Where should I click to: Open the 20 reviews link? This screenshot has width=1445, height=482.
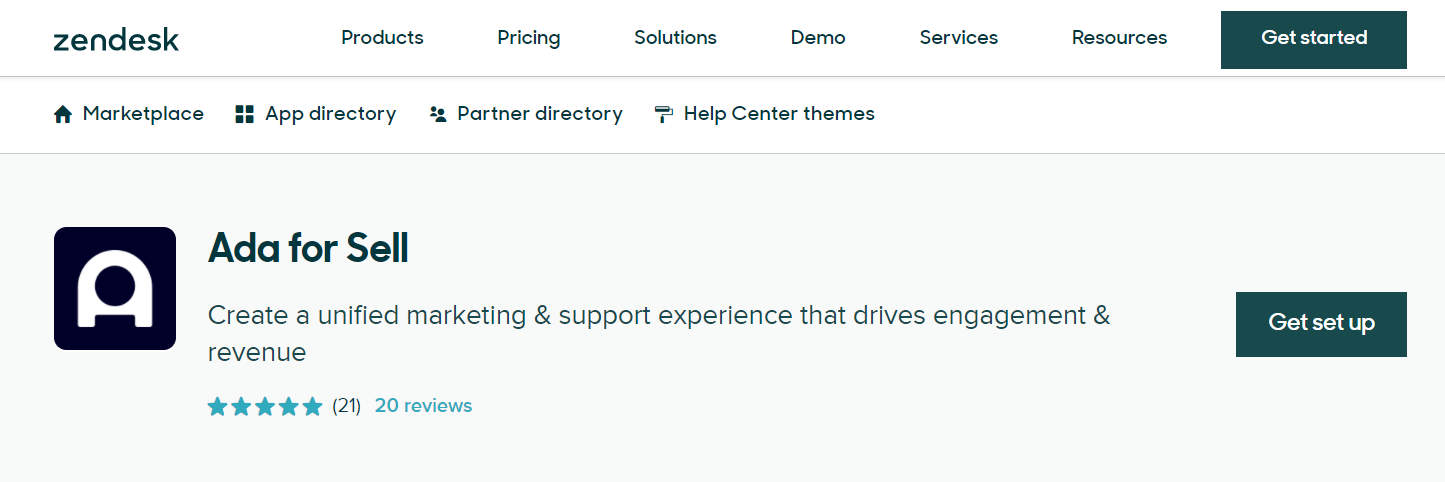click(x=423, y=405)
